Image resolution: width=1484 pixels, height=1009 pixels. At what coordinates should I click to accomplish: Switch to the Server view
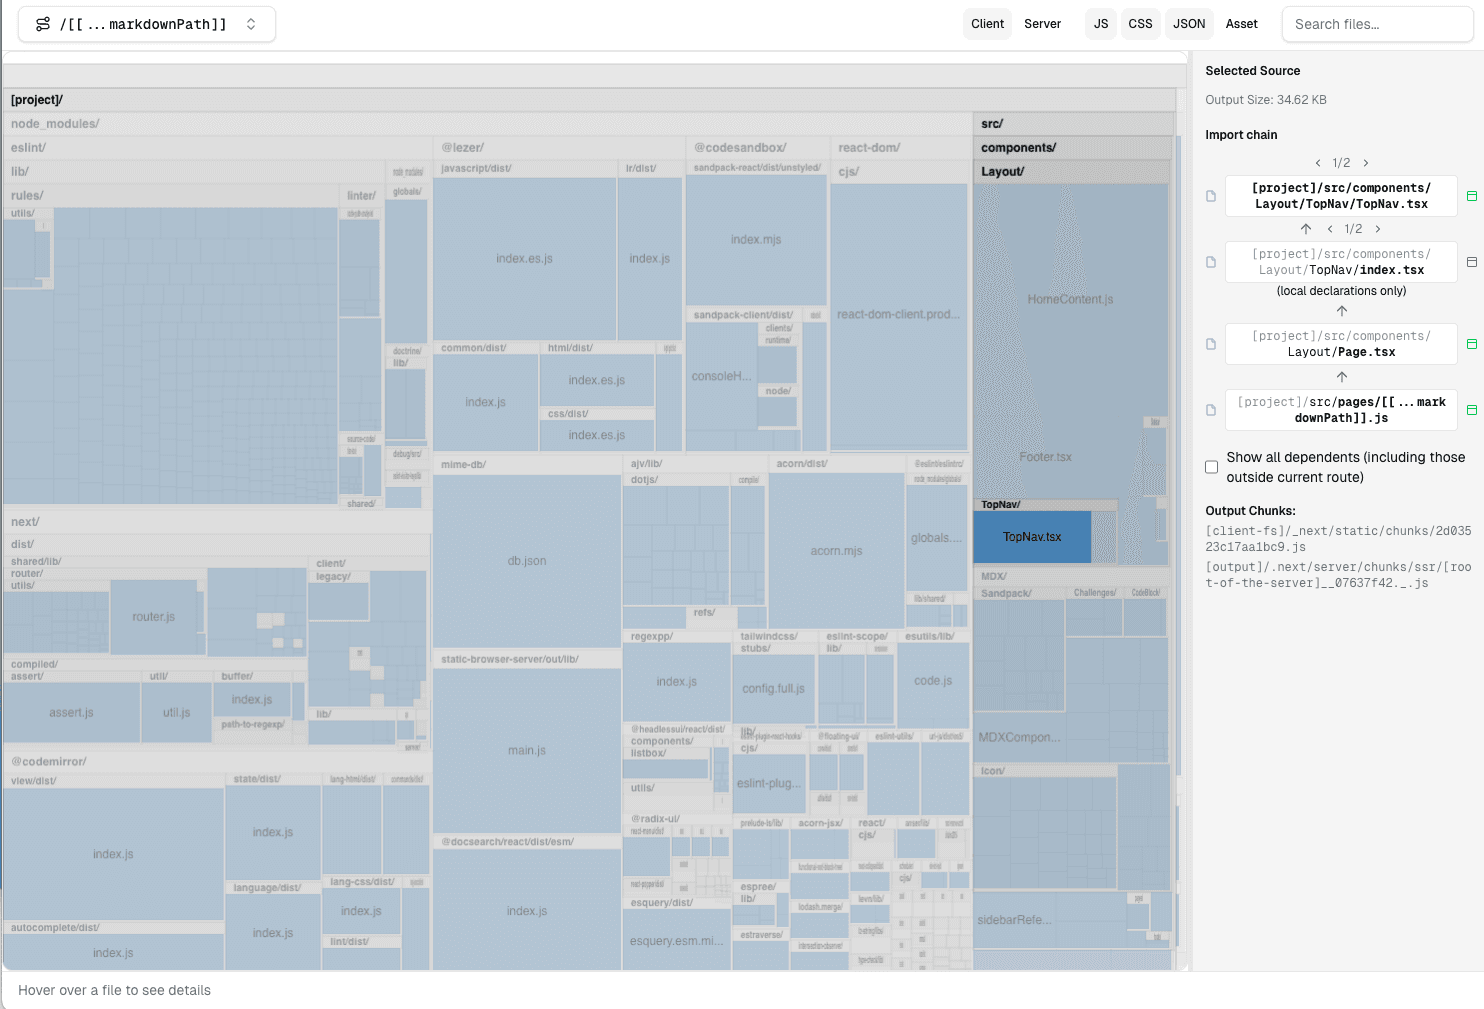coord(1042,23)
